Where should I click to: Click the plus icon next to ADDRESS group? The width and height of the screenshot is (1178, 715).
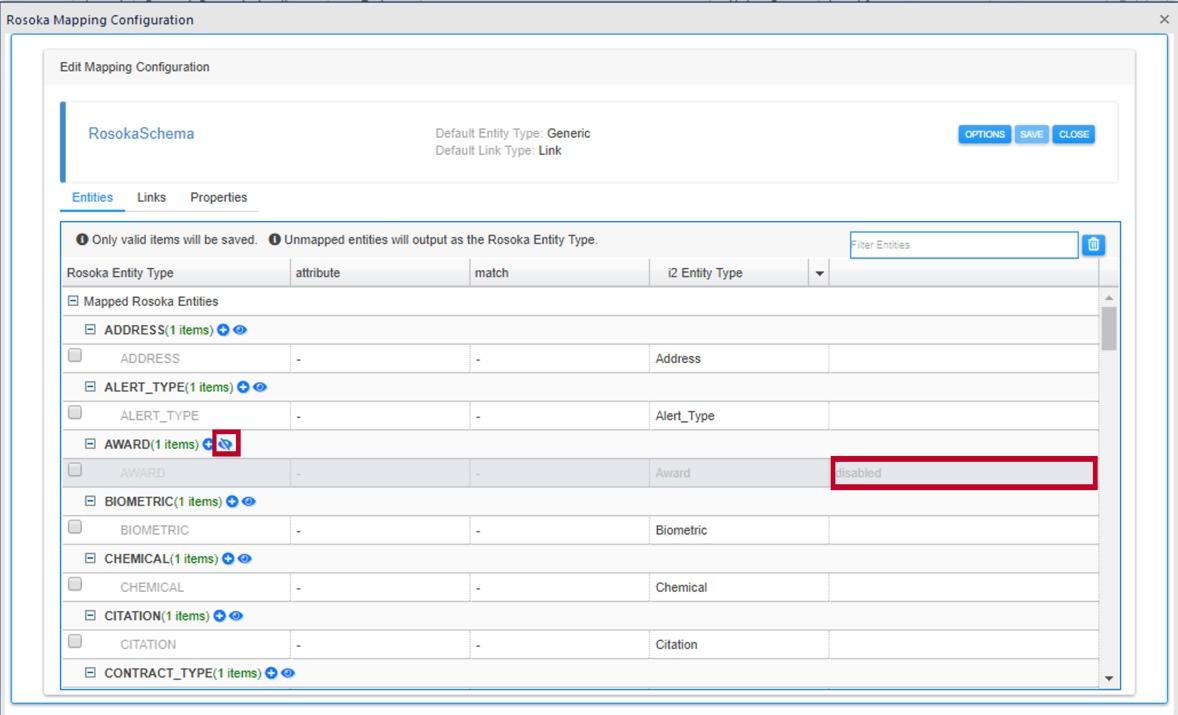coord(224,330)
